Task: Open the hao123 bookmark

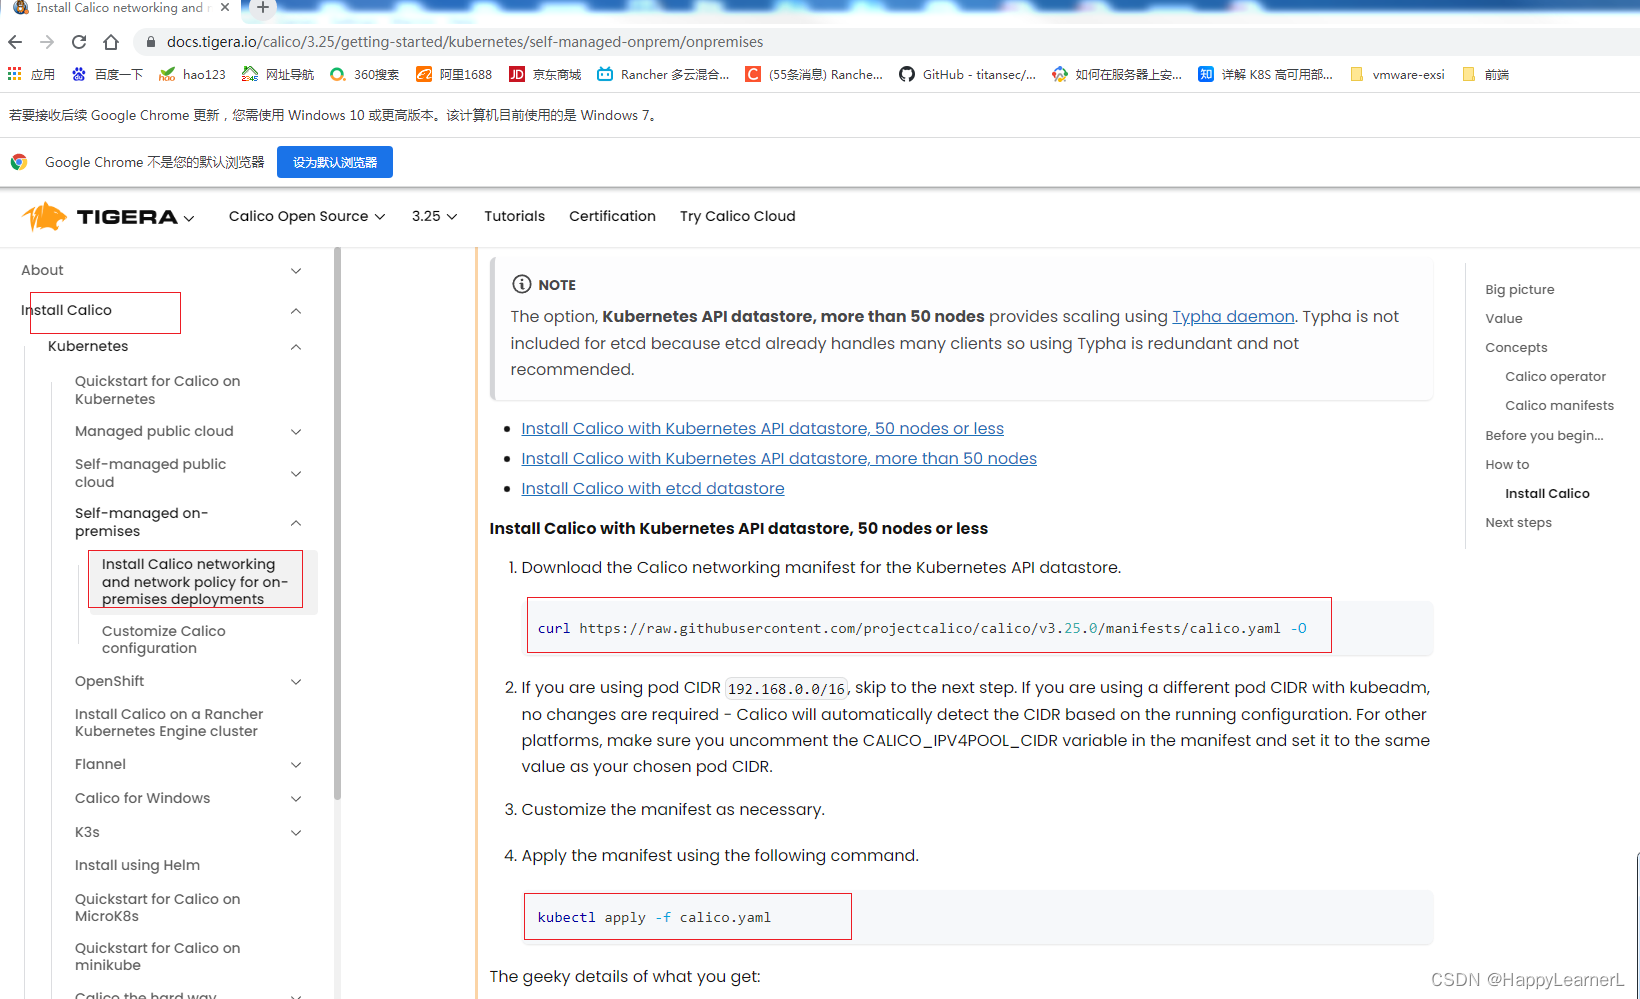Action: 192,74
